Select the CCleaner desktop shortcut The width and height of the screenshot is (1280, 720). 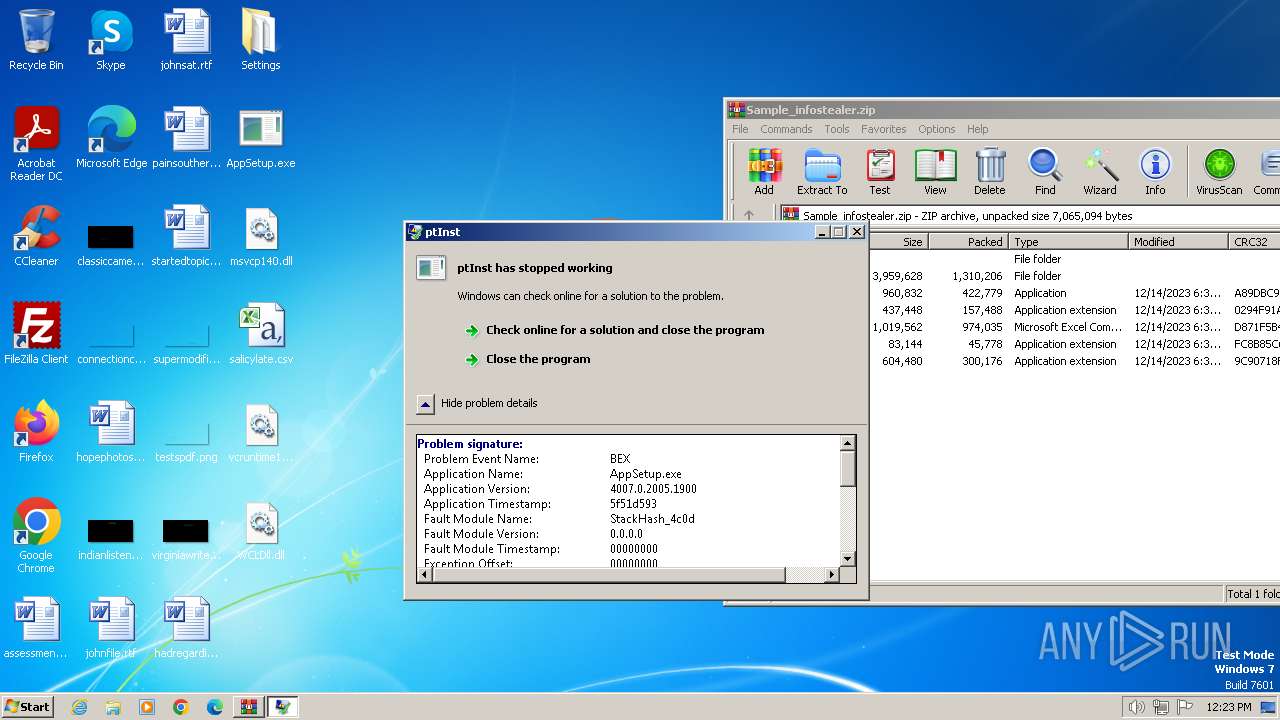[36, 236]
